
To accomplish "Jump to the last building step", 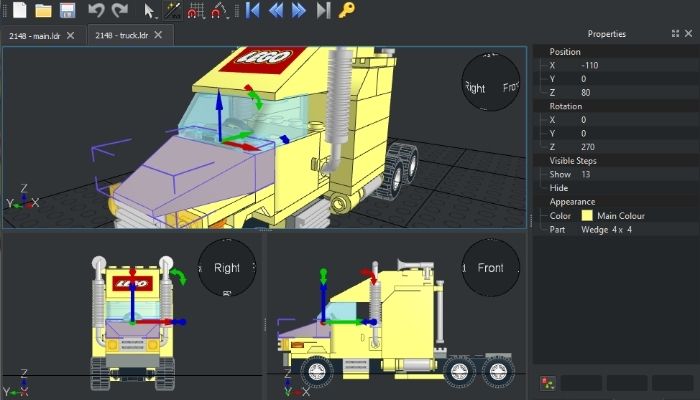I will click(323, 11).
